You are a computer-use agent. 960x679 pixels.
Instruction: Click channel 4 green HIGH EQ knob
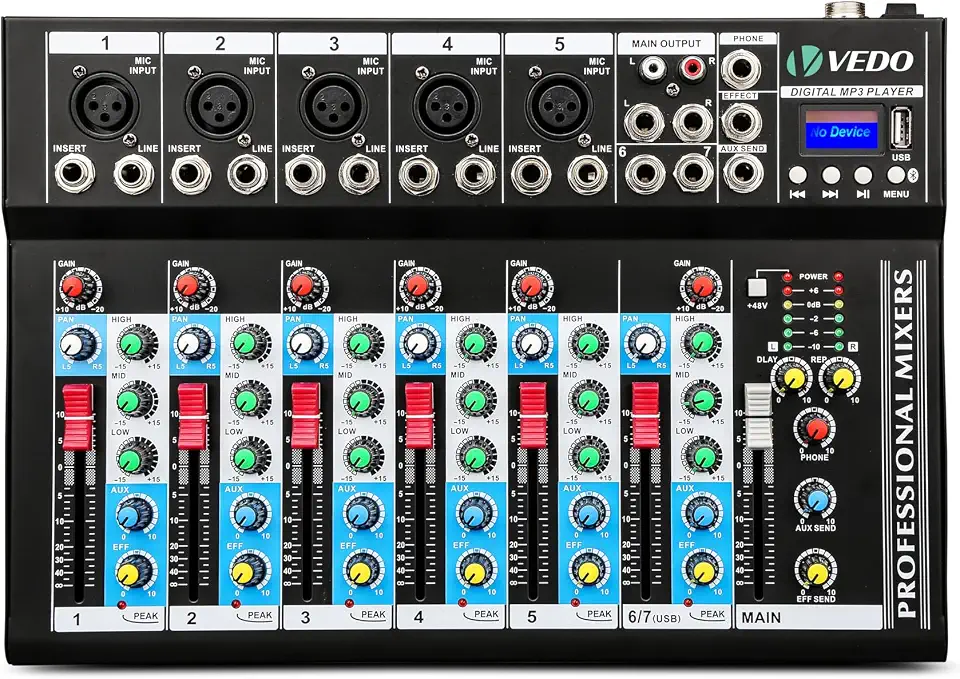click(473, 344)
